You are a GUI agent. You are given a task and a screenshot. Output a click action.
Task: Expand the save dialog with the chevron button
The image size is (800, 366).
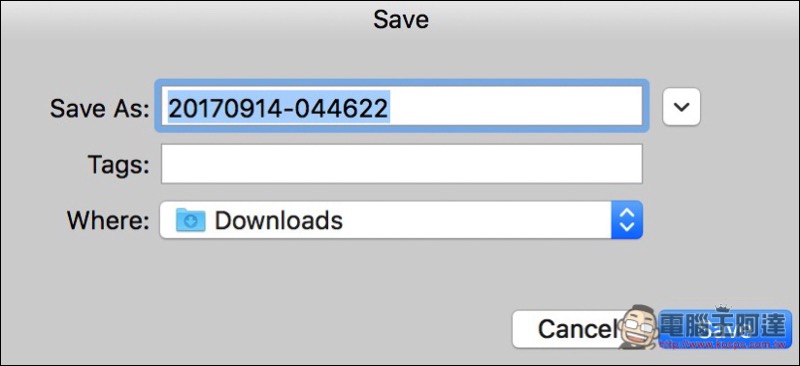pos(681,107)
